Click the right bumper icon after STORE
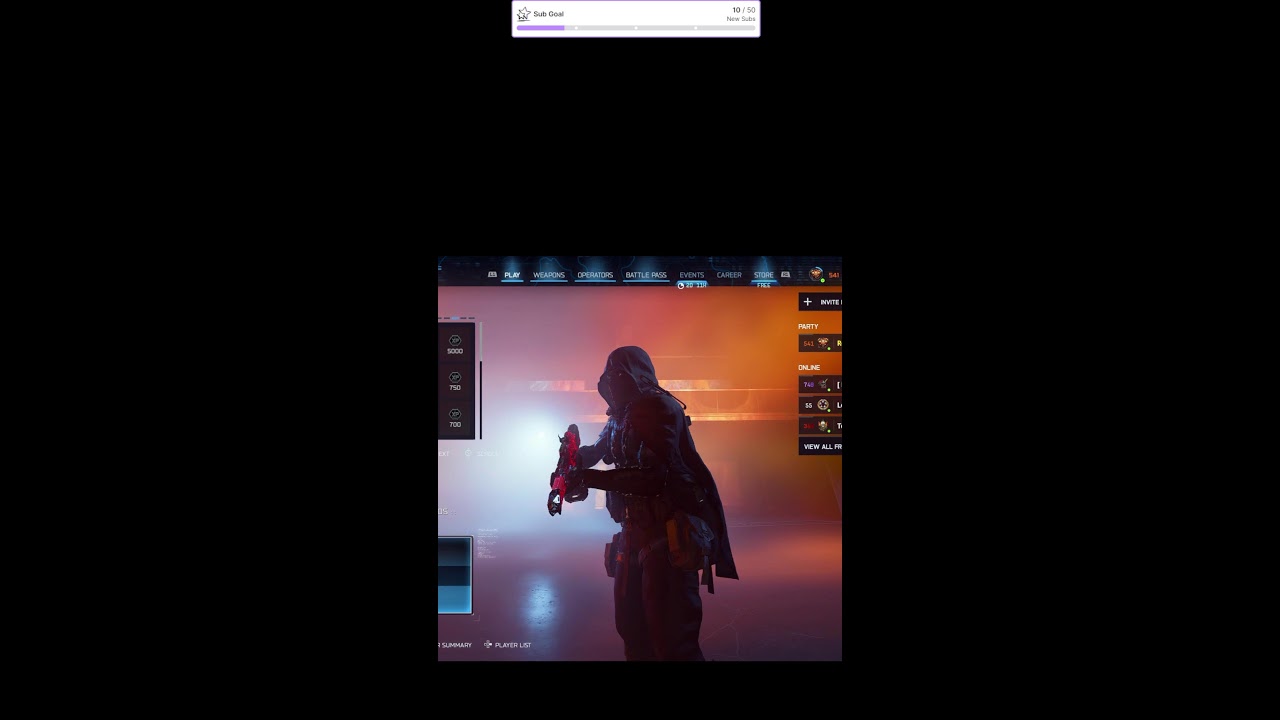The height and width of the screenshot is (720, 1280). pos(785,275)
